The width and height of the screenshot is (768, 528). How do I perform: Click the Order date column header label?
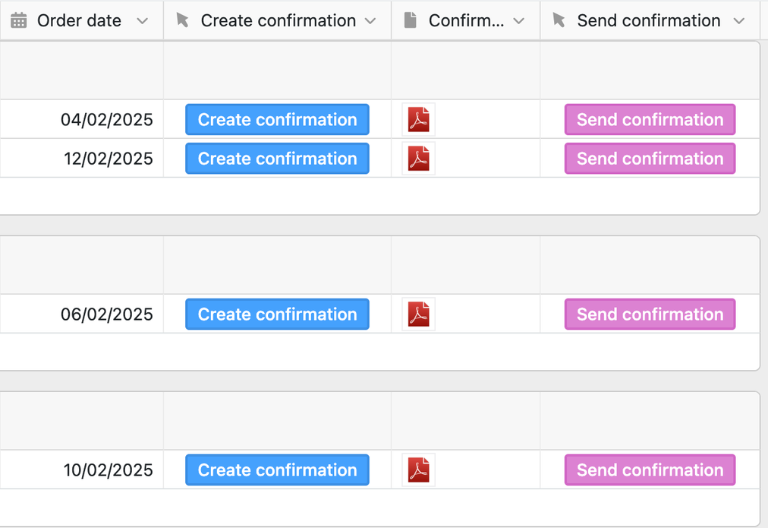point(79,21)
